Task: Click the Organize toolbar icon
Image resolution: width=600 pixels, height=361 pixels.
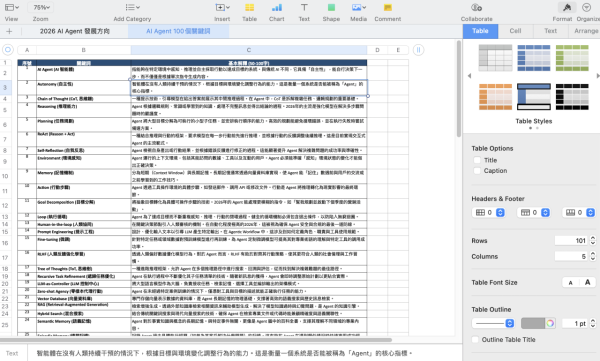Action: 586,7
